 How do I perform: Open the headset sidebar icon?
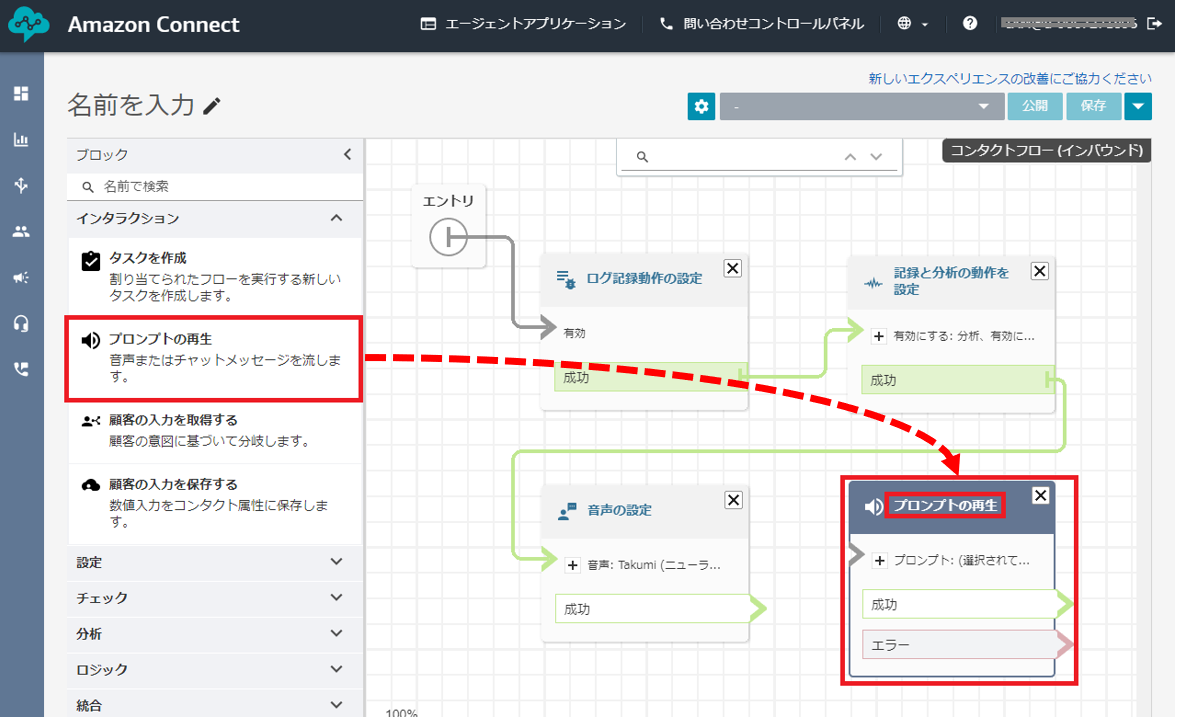(x=21, y=324)
